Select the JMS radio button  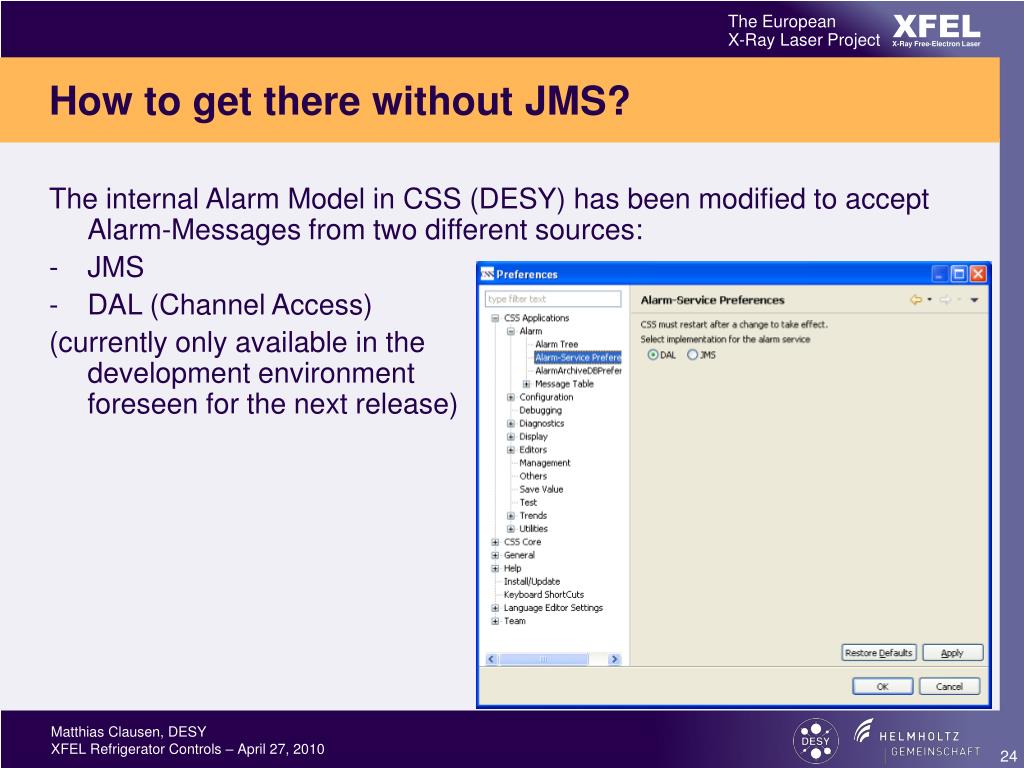pos(692,355)
